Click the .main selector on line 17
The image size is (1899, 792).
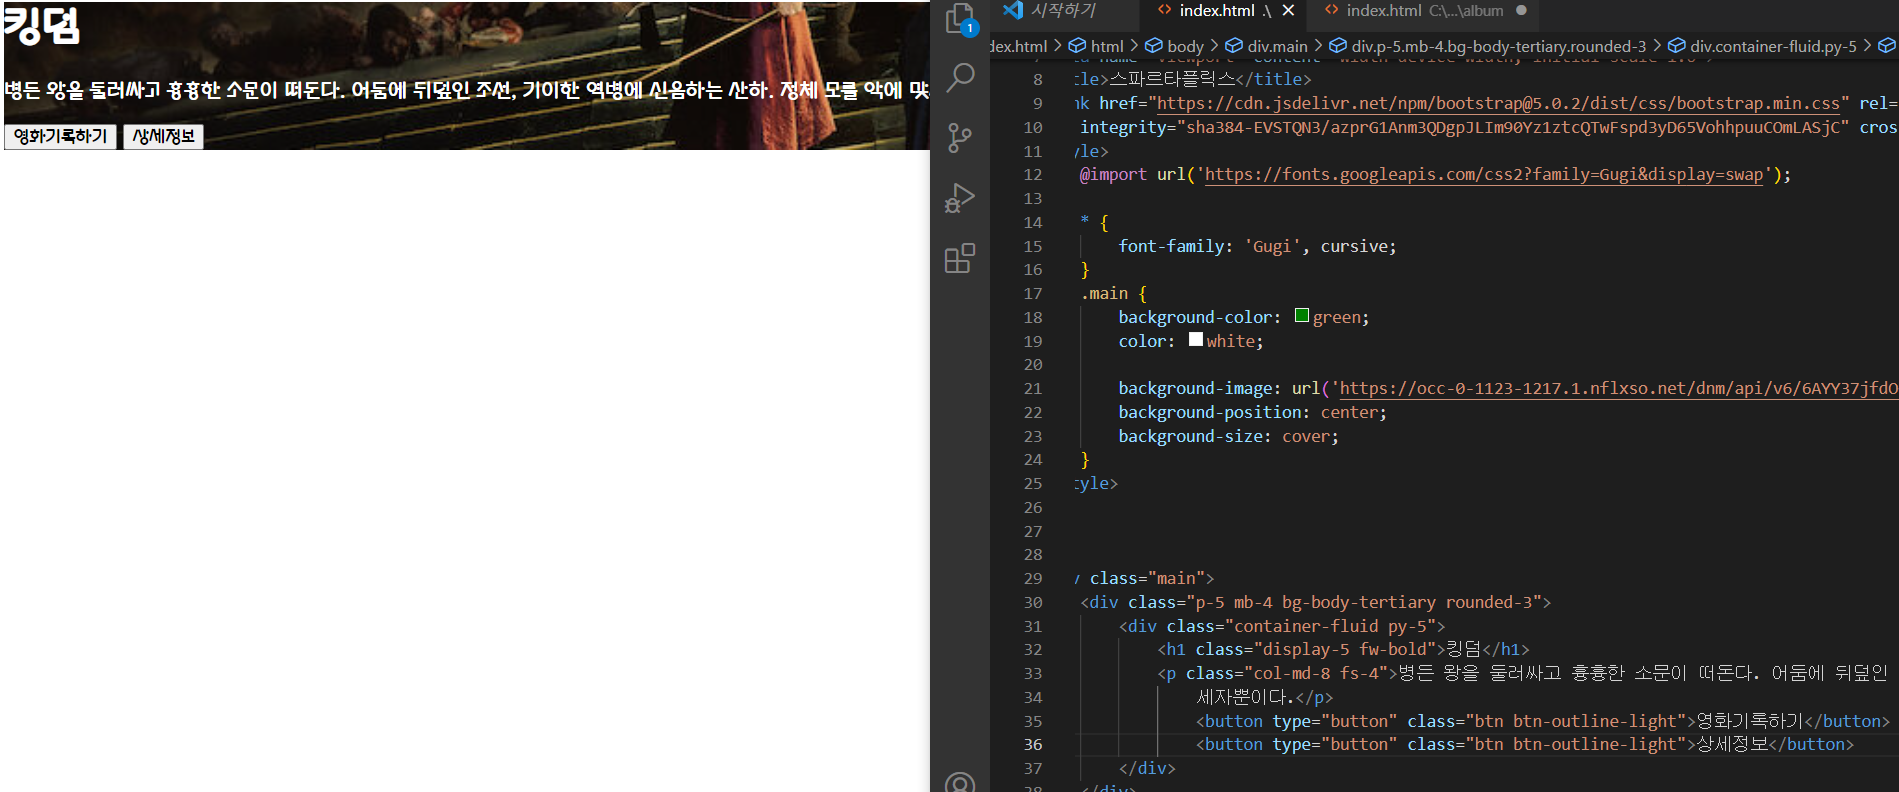click(1104, 293)
